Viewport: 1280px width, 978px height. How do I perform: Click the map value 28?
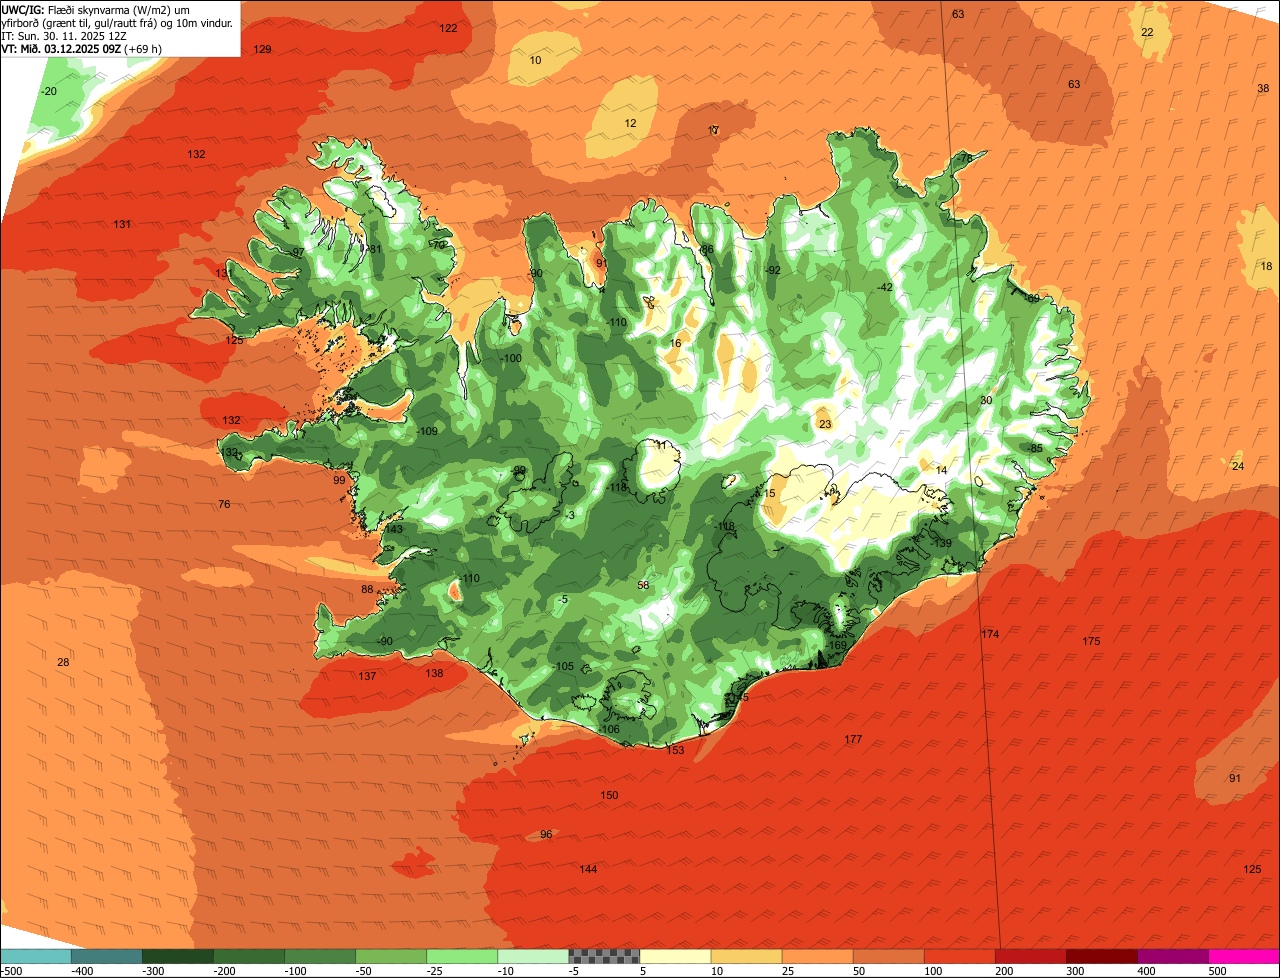click(x=63, y=662)
